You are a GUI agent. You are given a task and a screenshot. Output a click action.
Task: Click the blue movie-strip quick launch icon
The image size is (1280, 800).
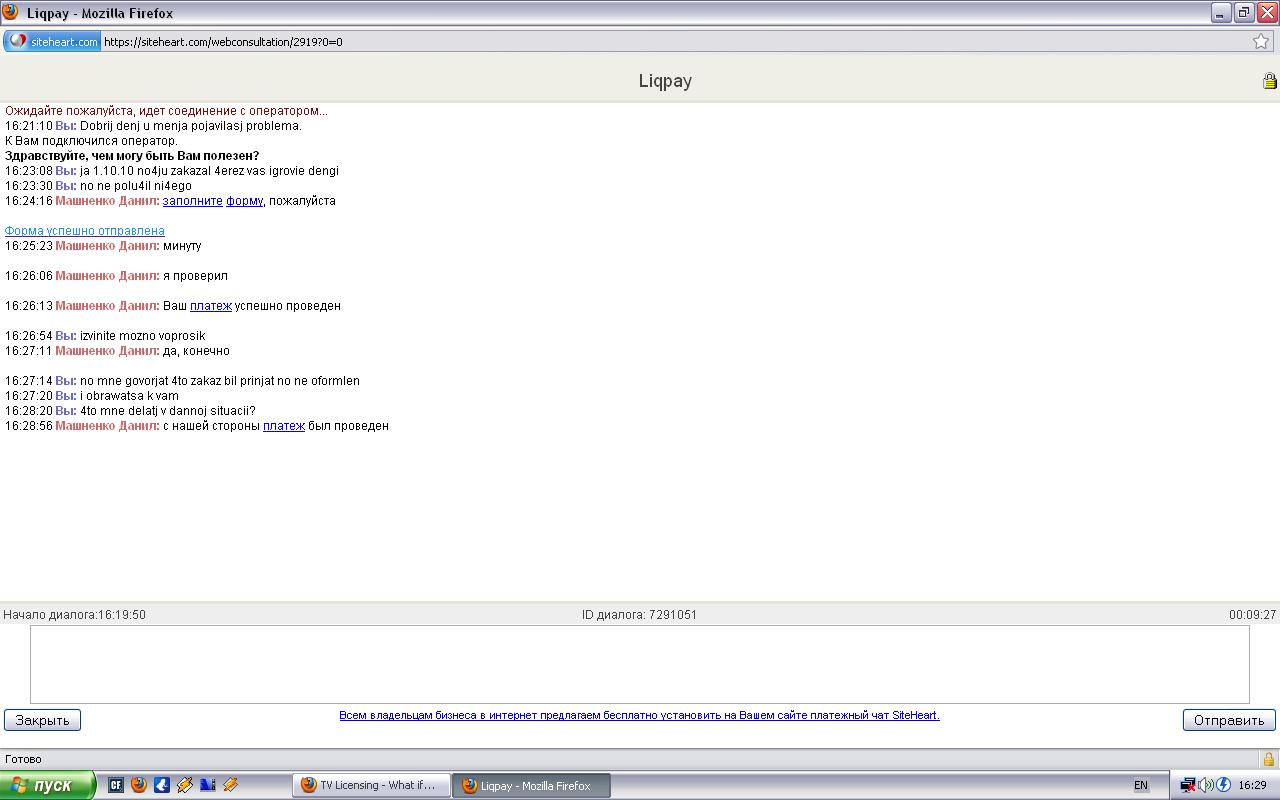tap(208, 785)
